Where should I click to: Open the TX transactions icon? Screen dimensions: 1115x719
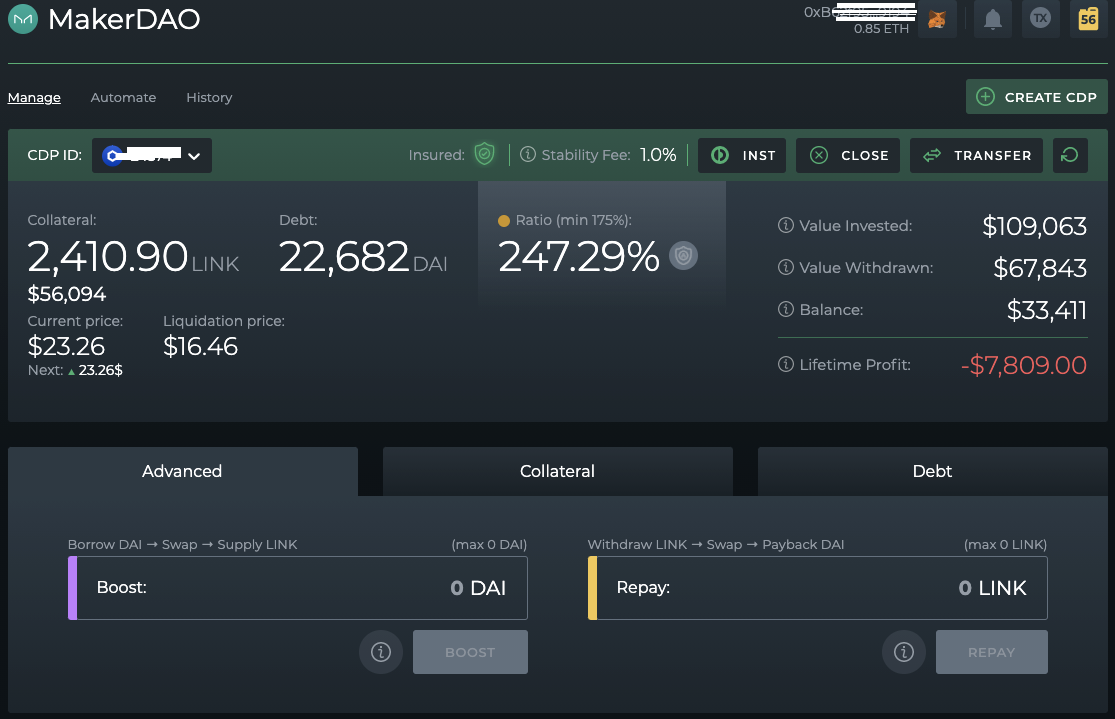[x=1040, y=18]
